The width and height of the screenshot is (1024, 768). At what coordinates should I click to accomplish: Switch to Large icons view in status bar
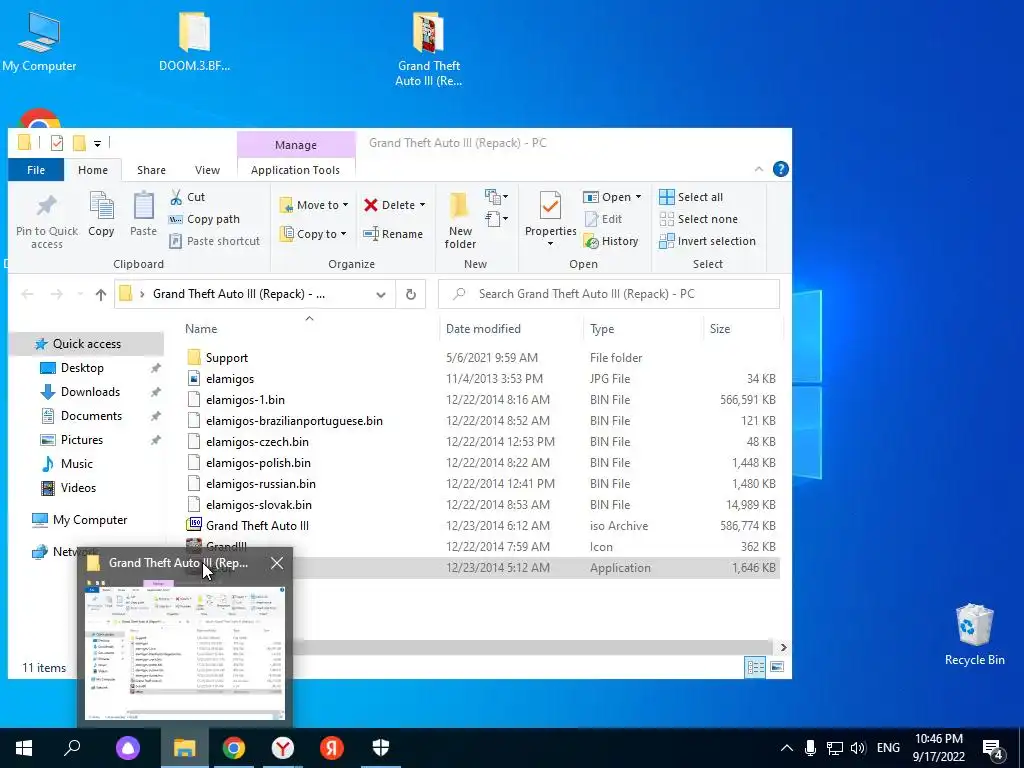point(777,667)
